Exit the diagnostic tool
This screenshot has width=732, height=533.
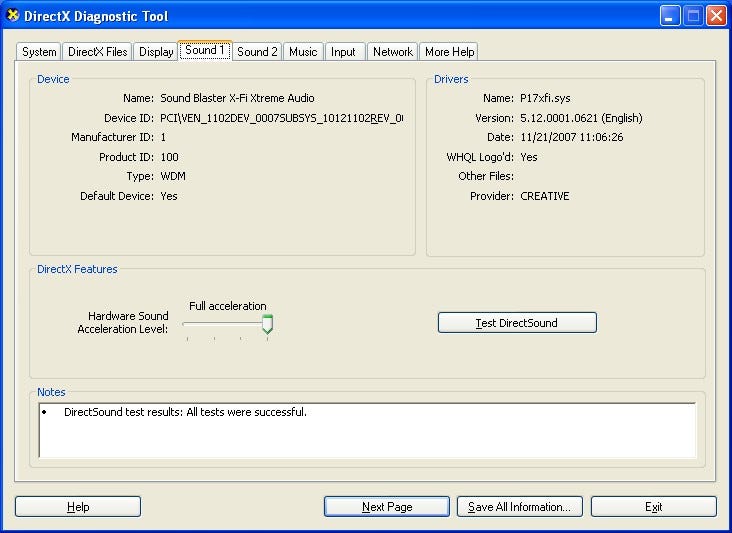(654, 507)
